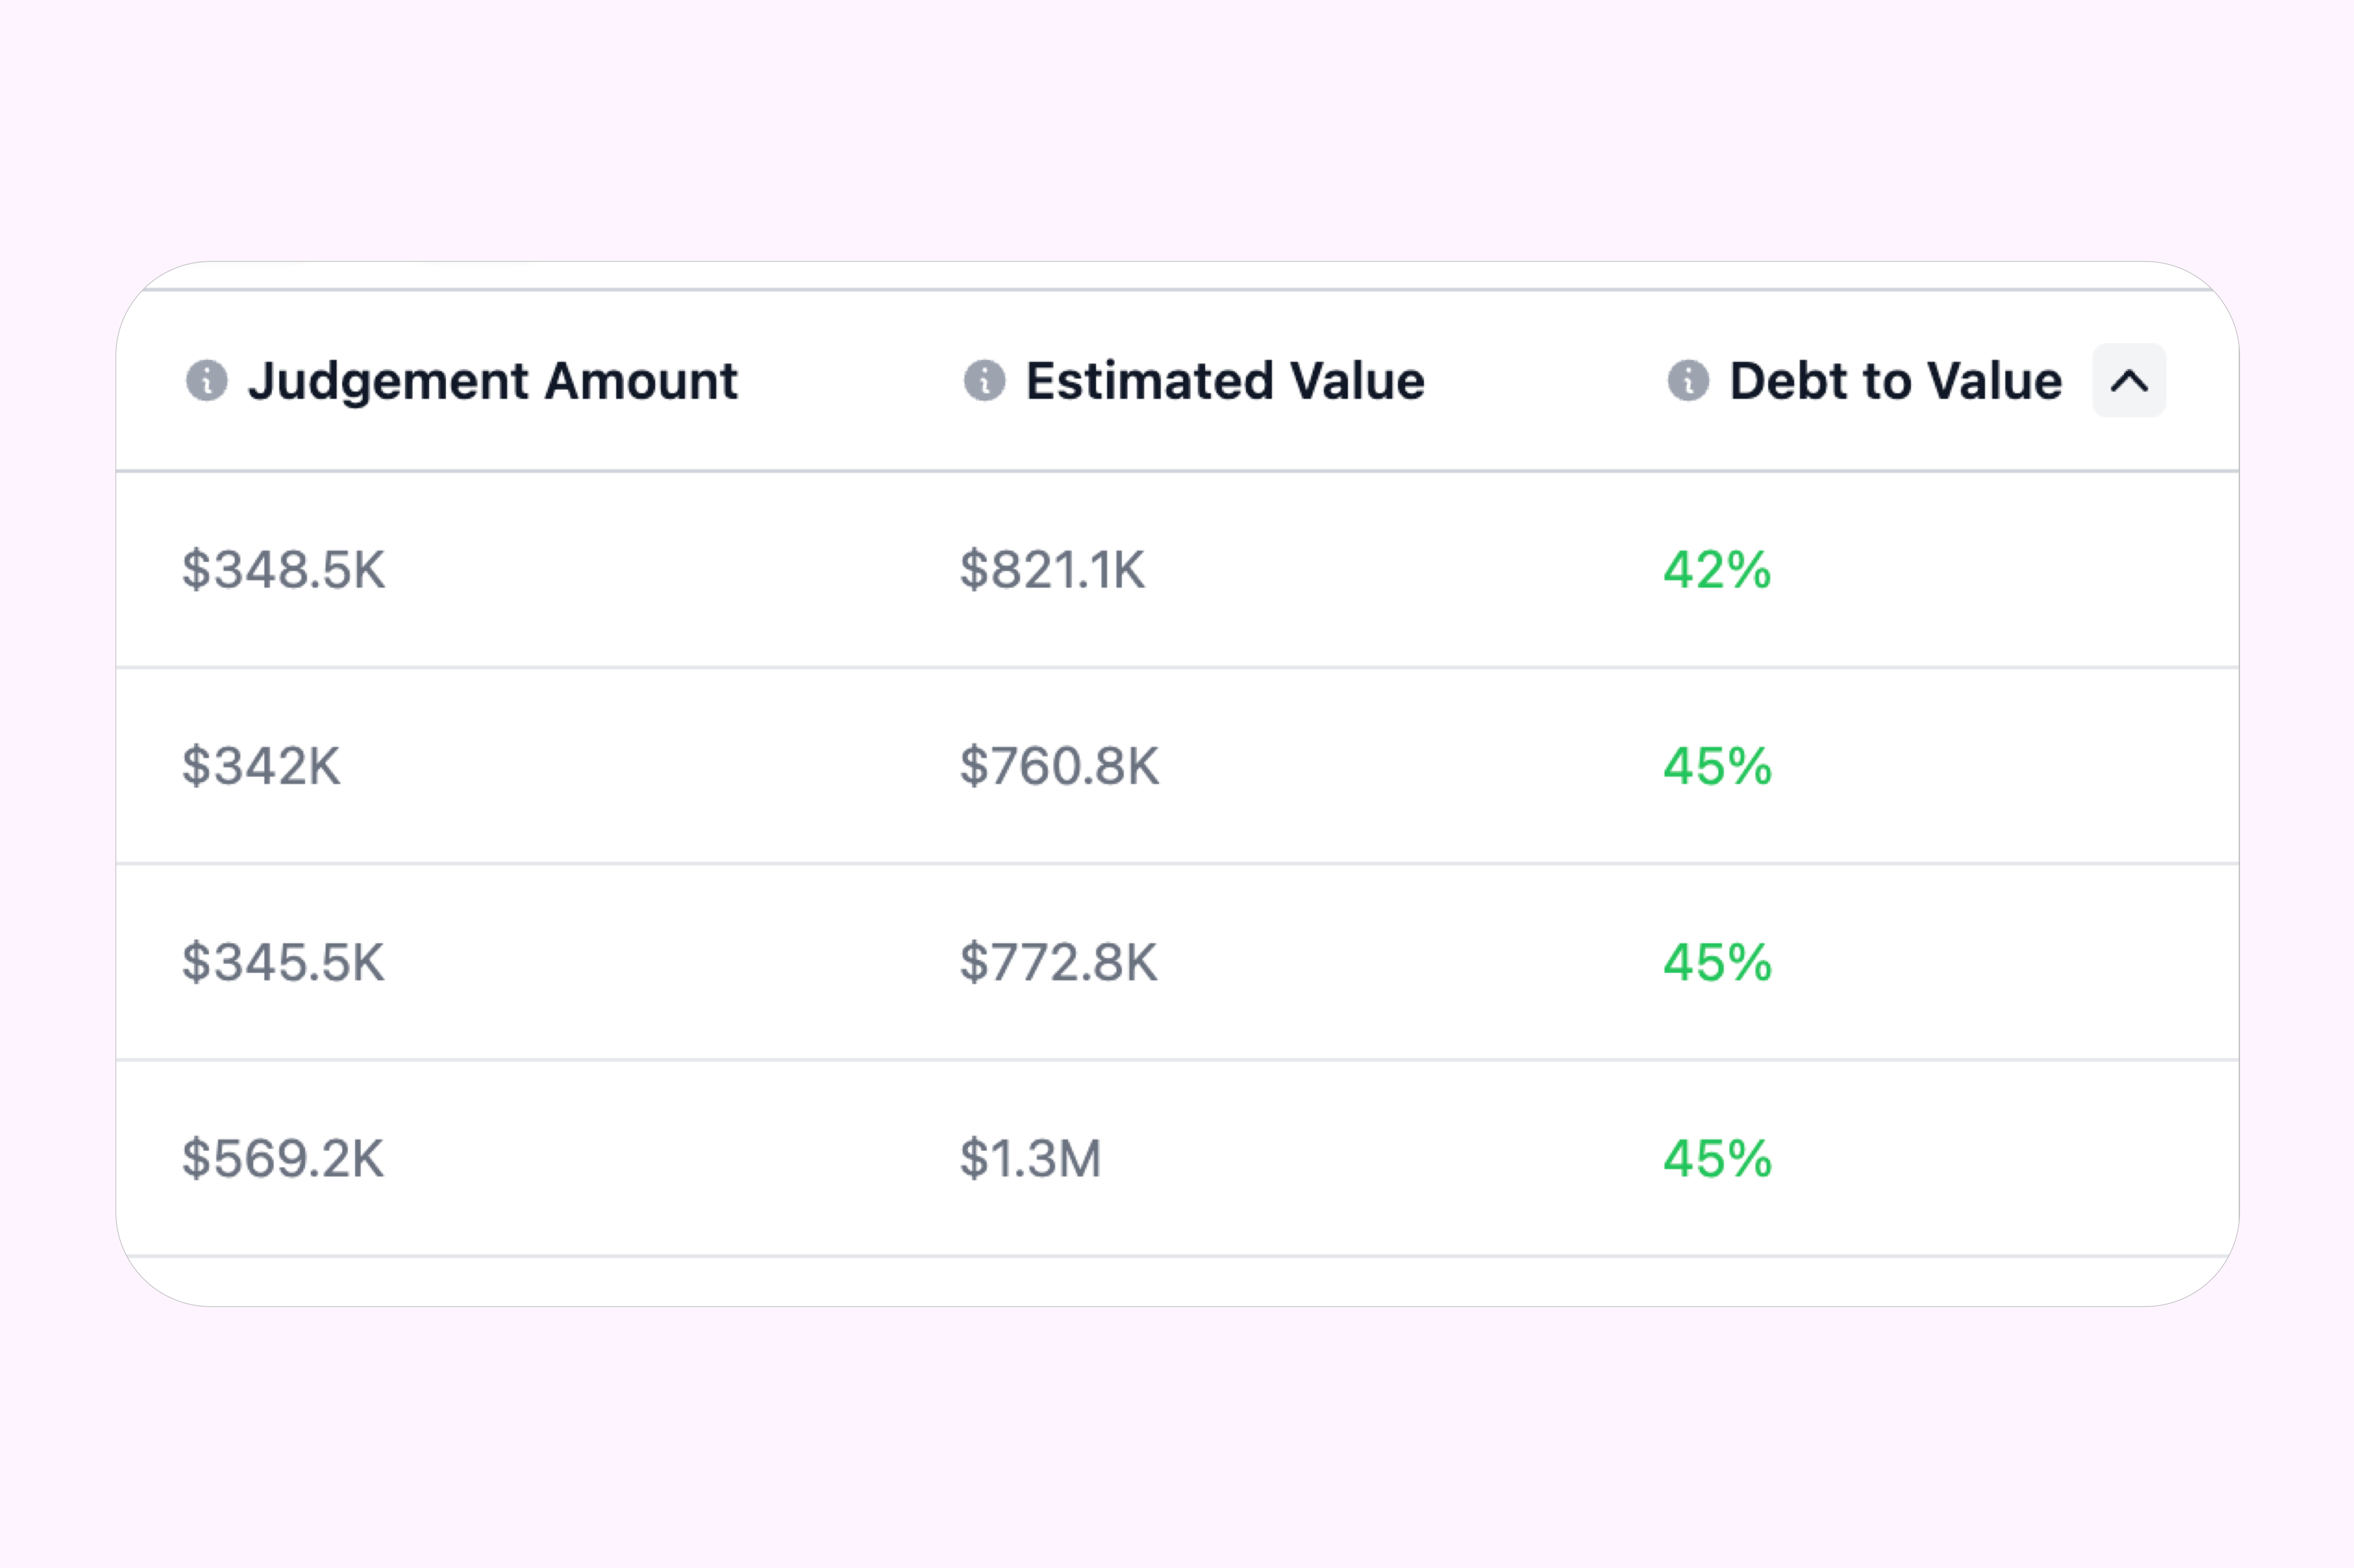
Task: Click the Estimated Value column header
Action: 1225,381
